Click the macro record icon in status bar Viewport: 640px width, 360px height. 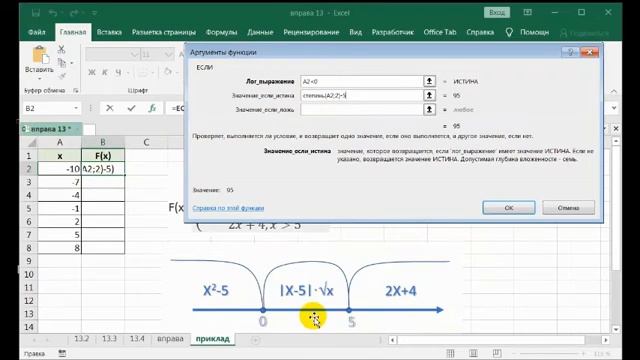(62, 353)
